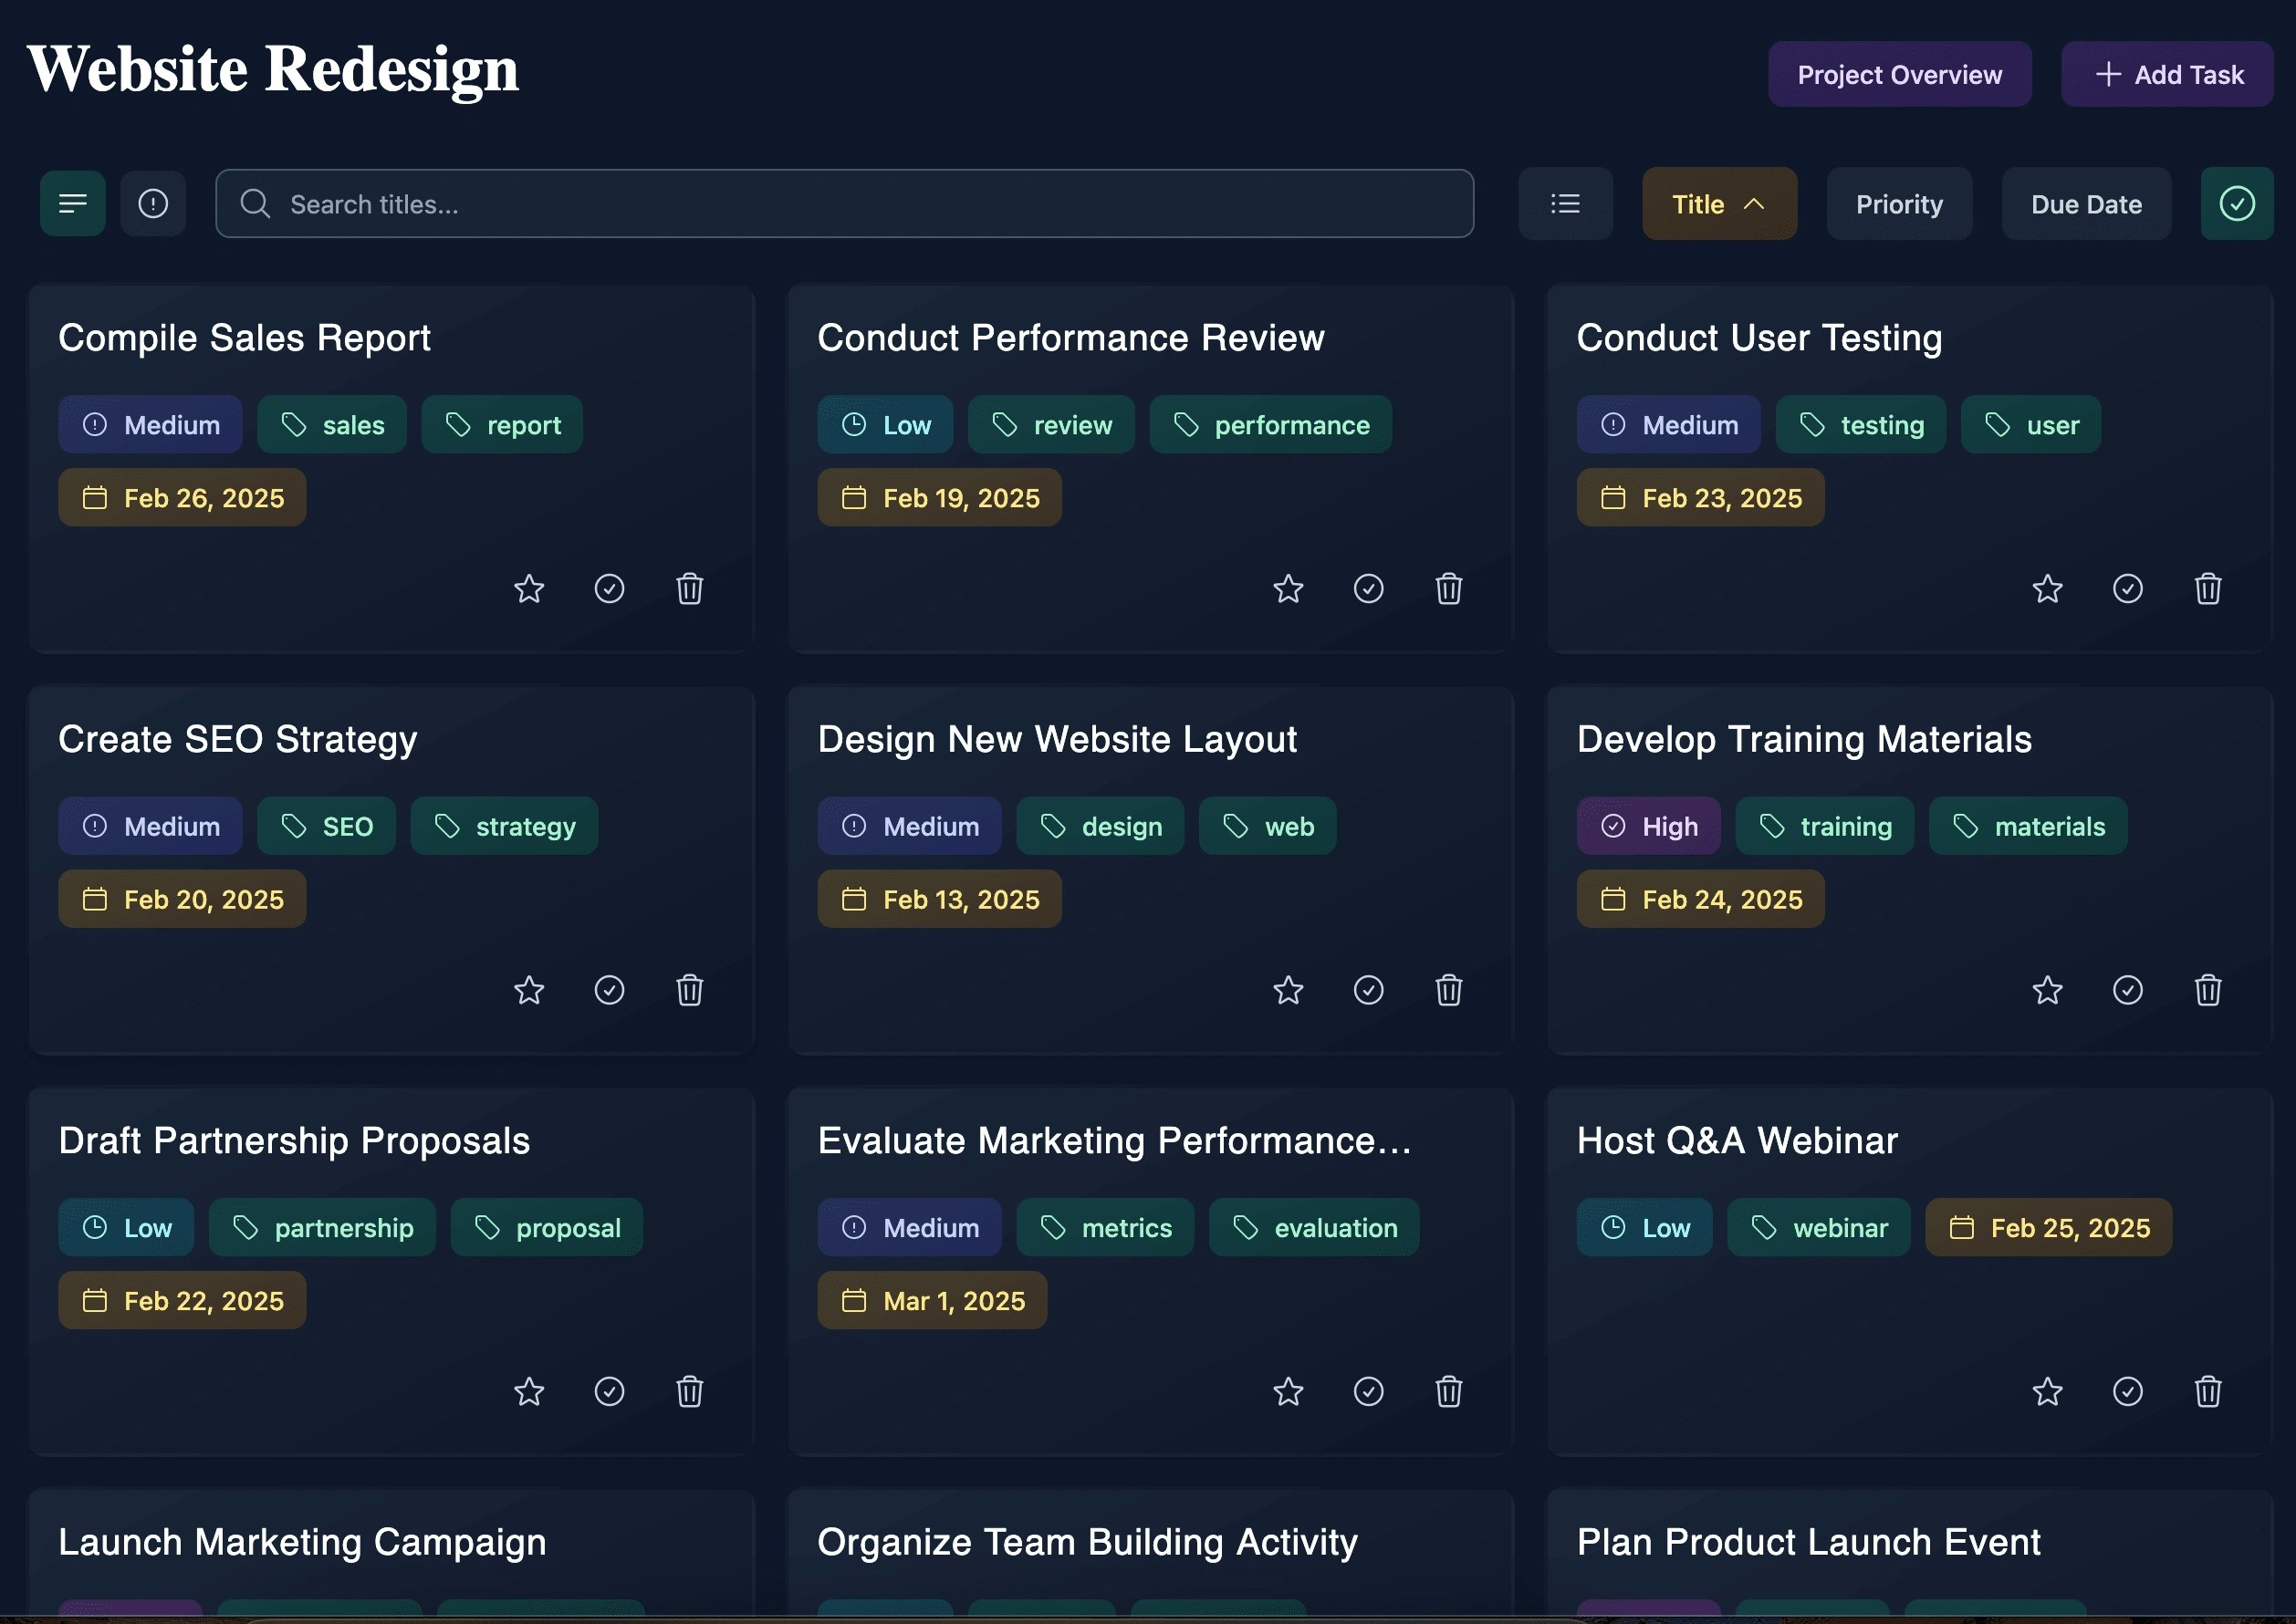Toggle completed tasks filter in toolbar
The height and width of the screenshot is (1624, 2296).
[2236, 204]
